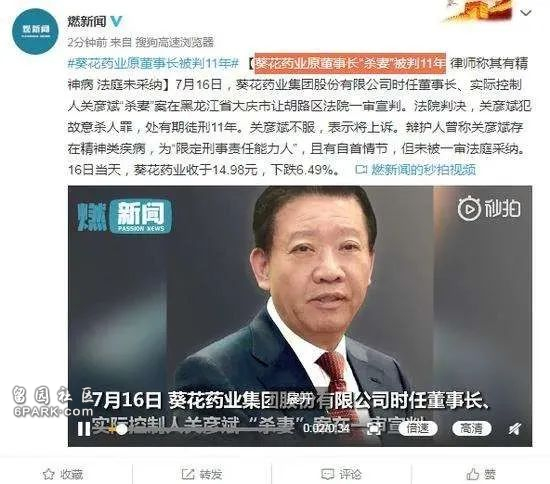The width and height of the screenshot is (550, 484).
Task: Open the 评论 comments section
Action: pyautogui.click(x=341, y=474)
